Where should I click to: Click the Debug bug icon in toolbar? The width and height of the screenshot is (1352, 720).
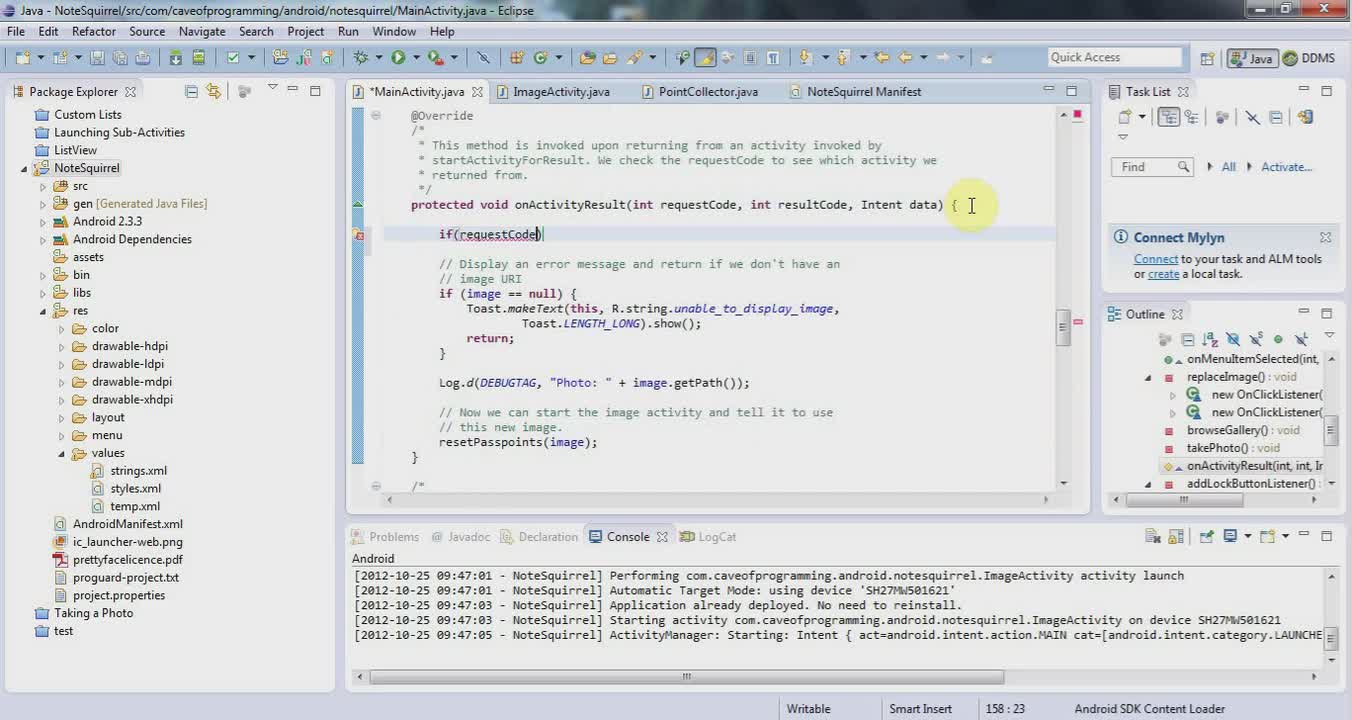click(361, 58)
